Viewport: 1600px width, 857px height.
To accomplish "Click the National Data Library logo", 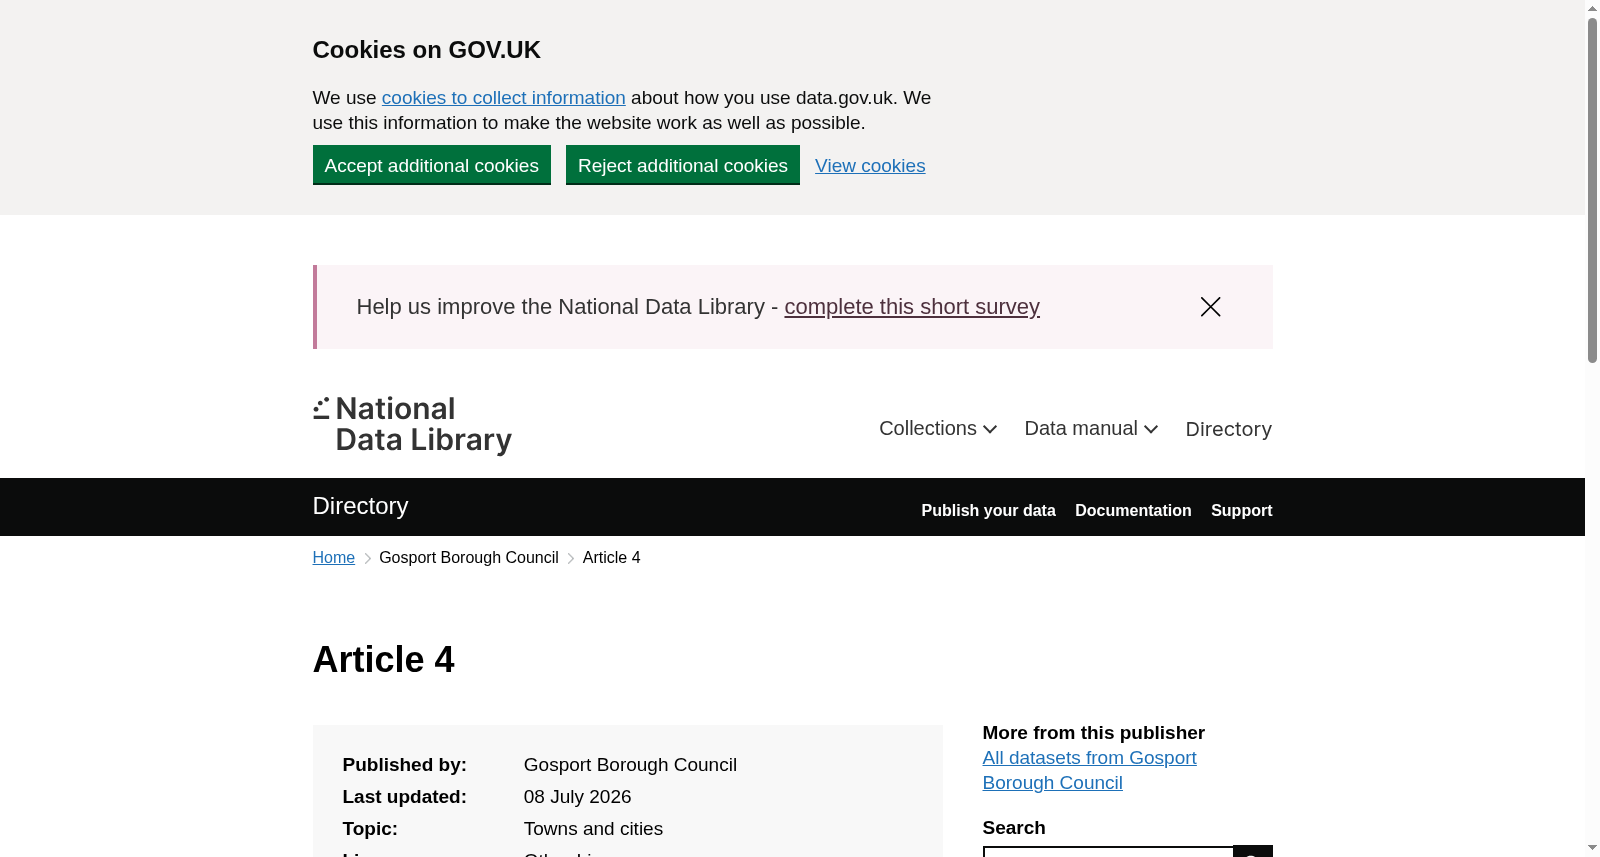I will pyautogui.click(x=412, y=425).
